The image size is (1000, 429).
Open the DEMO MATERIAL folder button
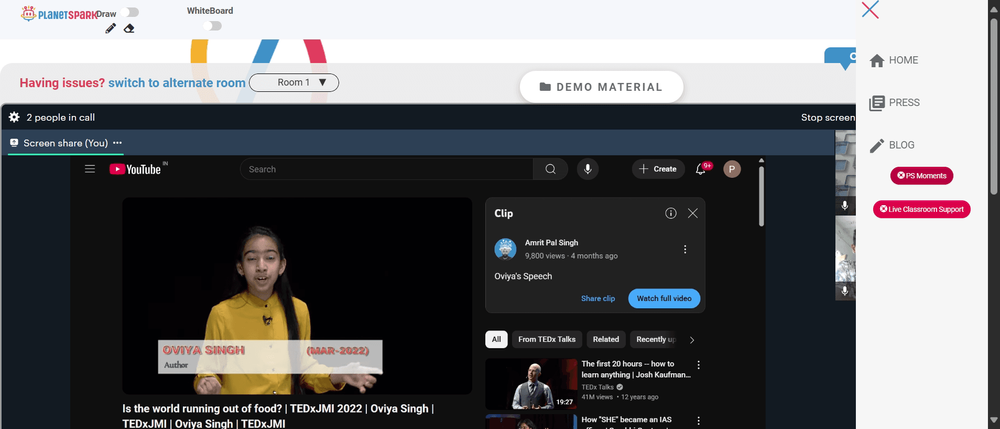point(601,87)
